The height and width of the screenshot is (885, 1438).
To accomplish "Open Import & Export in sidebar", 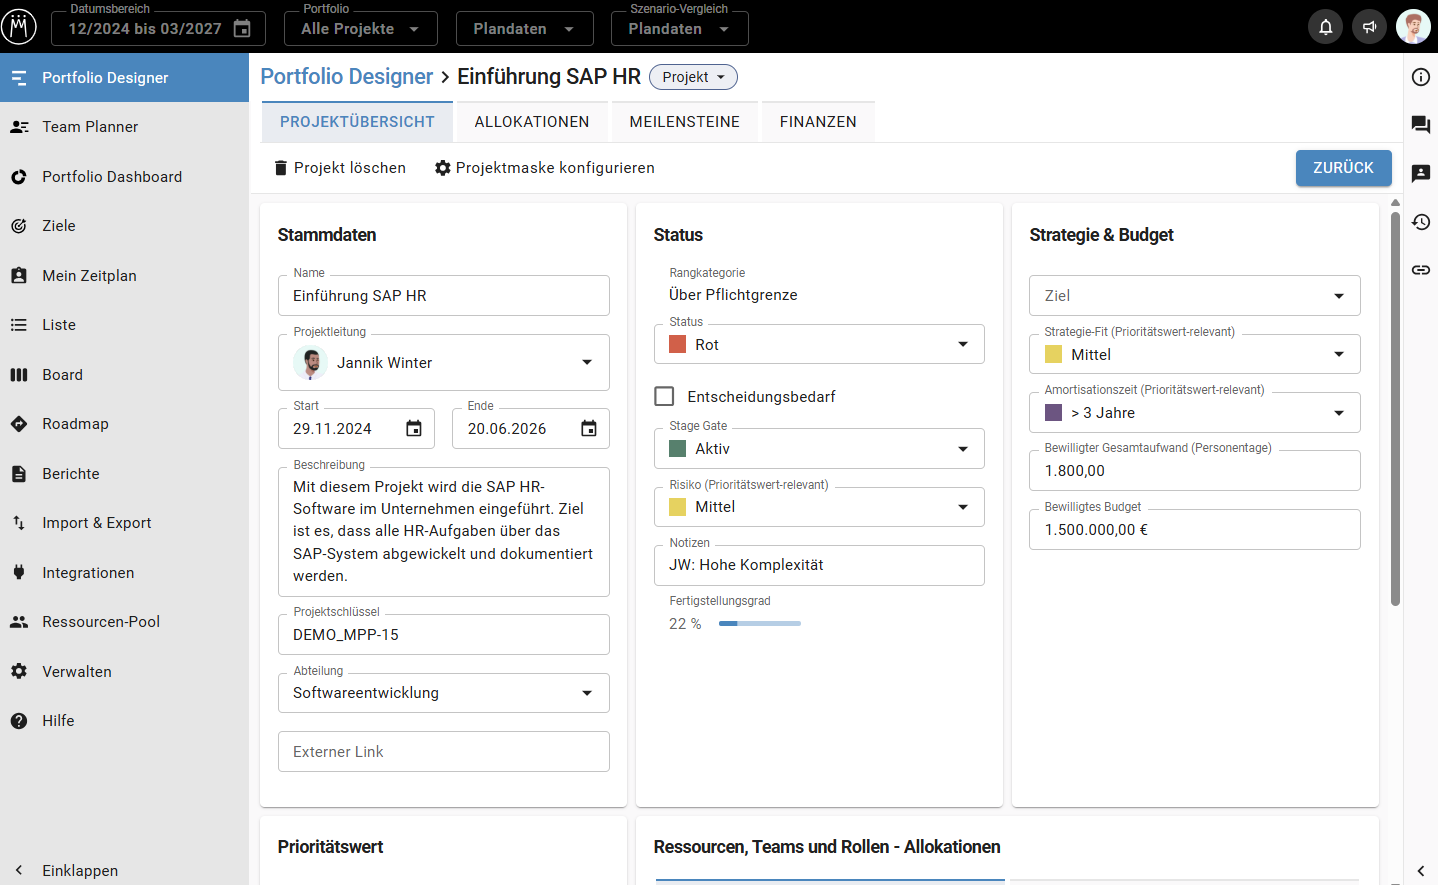I will pyautogui.click(x=124, y=523).
